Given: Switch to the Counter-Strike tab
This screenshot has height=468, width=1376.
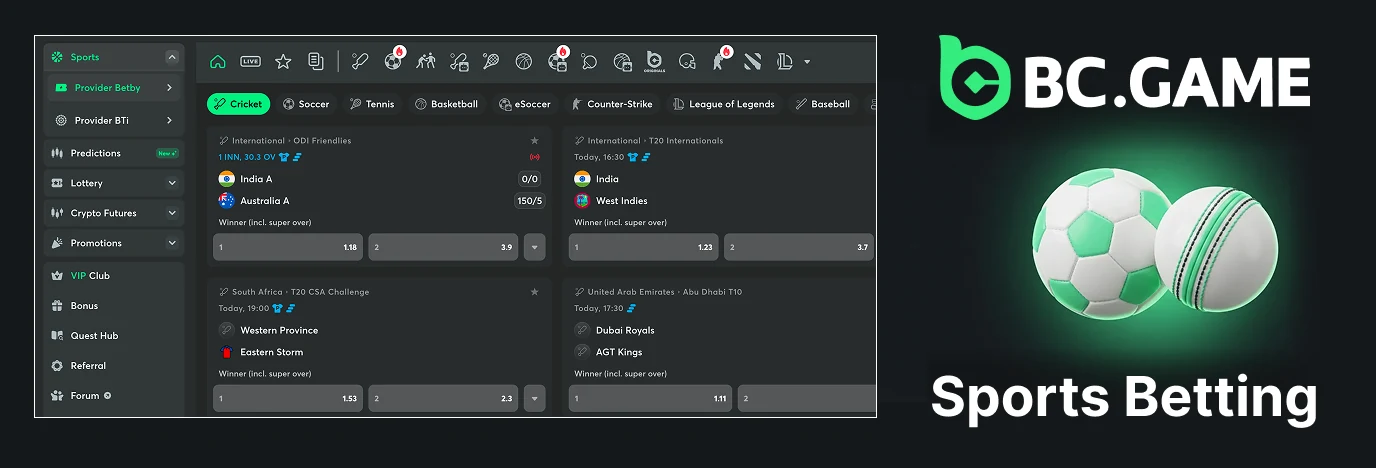Looking at the screenshot, I should pyautogui.click(x=612, y=104).
